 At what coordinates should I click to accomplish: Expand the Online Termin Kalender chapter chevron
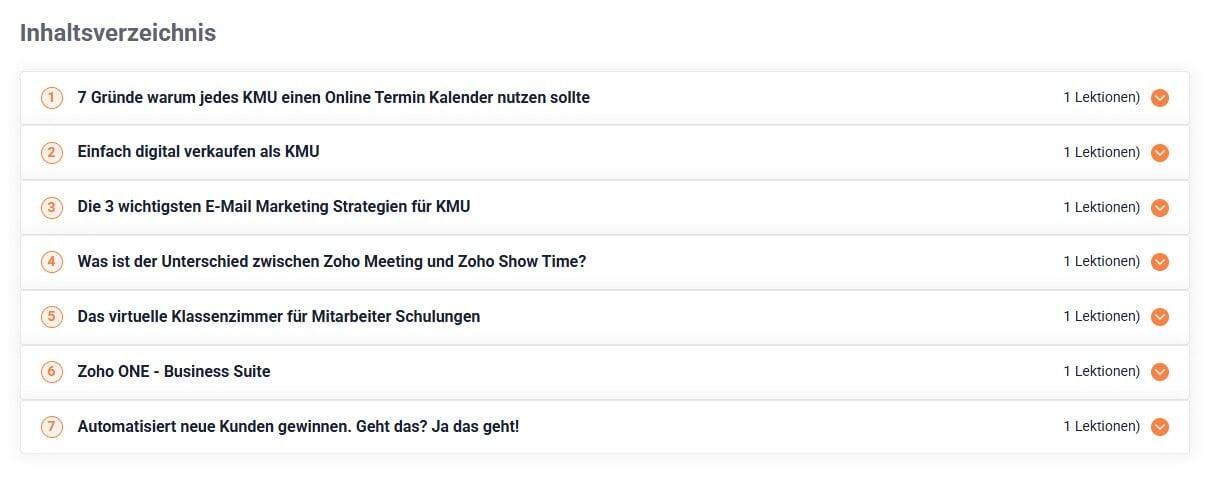coord(1160,98)
